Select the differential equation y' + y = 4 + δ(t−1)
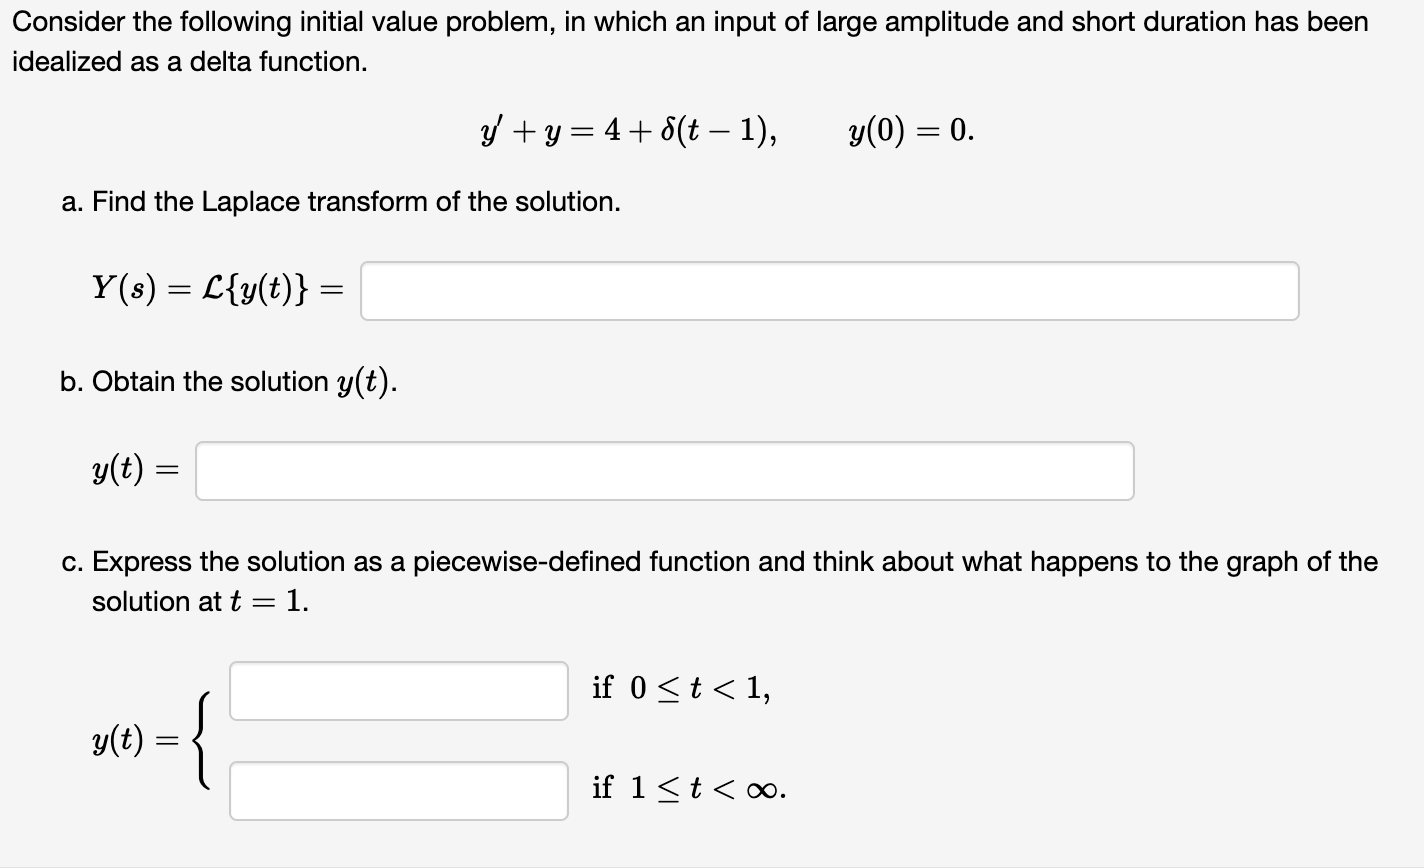 [x=651, y=132]
